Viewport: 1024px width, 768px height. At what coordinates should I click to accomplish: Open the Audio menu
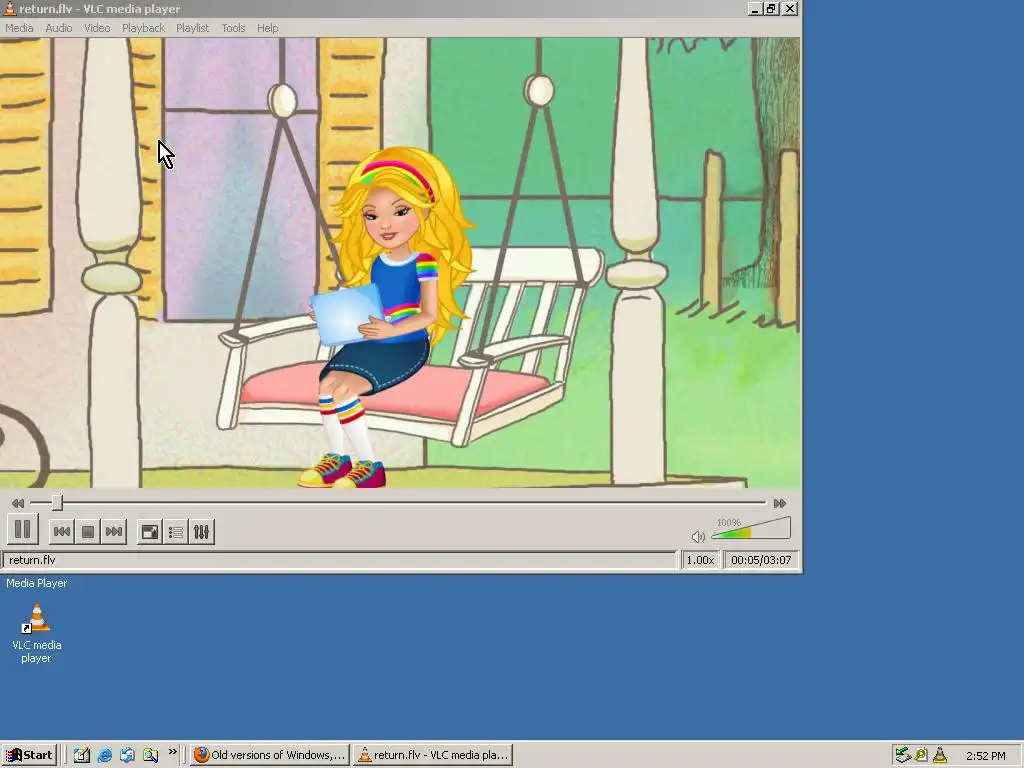59,28
